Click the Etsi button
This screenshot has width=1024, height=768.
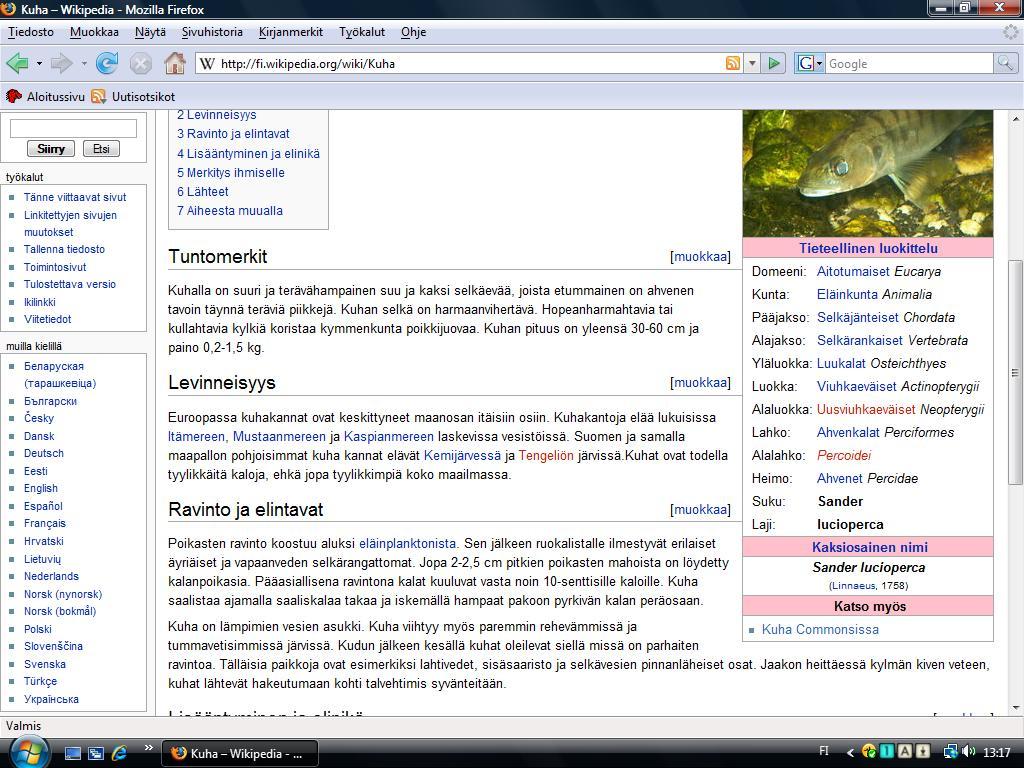click(x=101, y=149)
